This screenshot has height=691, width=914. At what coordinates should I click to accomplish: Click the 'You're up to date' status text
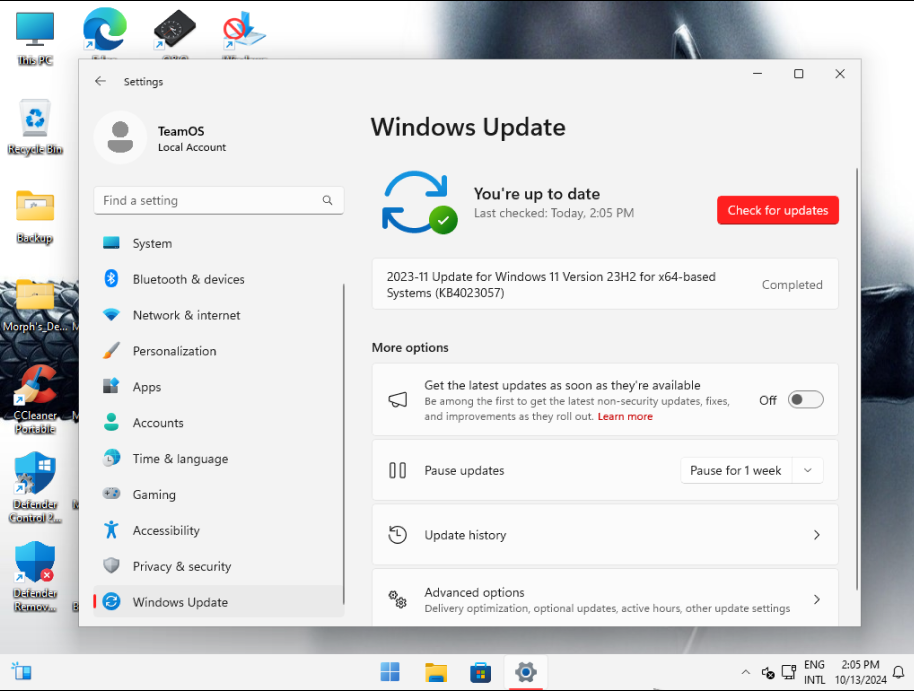tap(537, 194)
